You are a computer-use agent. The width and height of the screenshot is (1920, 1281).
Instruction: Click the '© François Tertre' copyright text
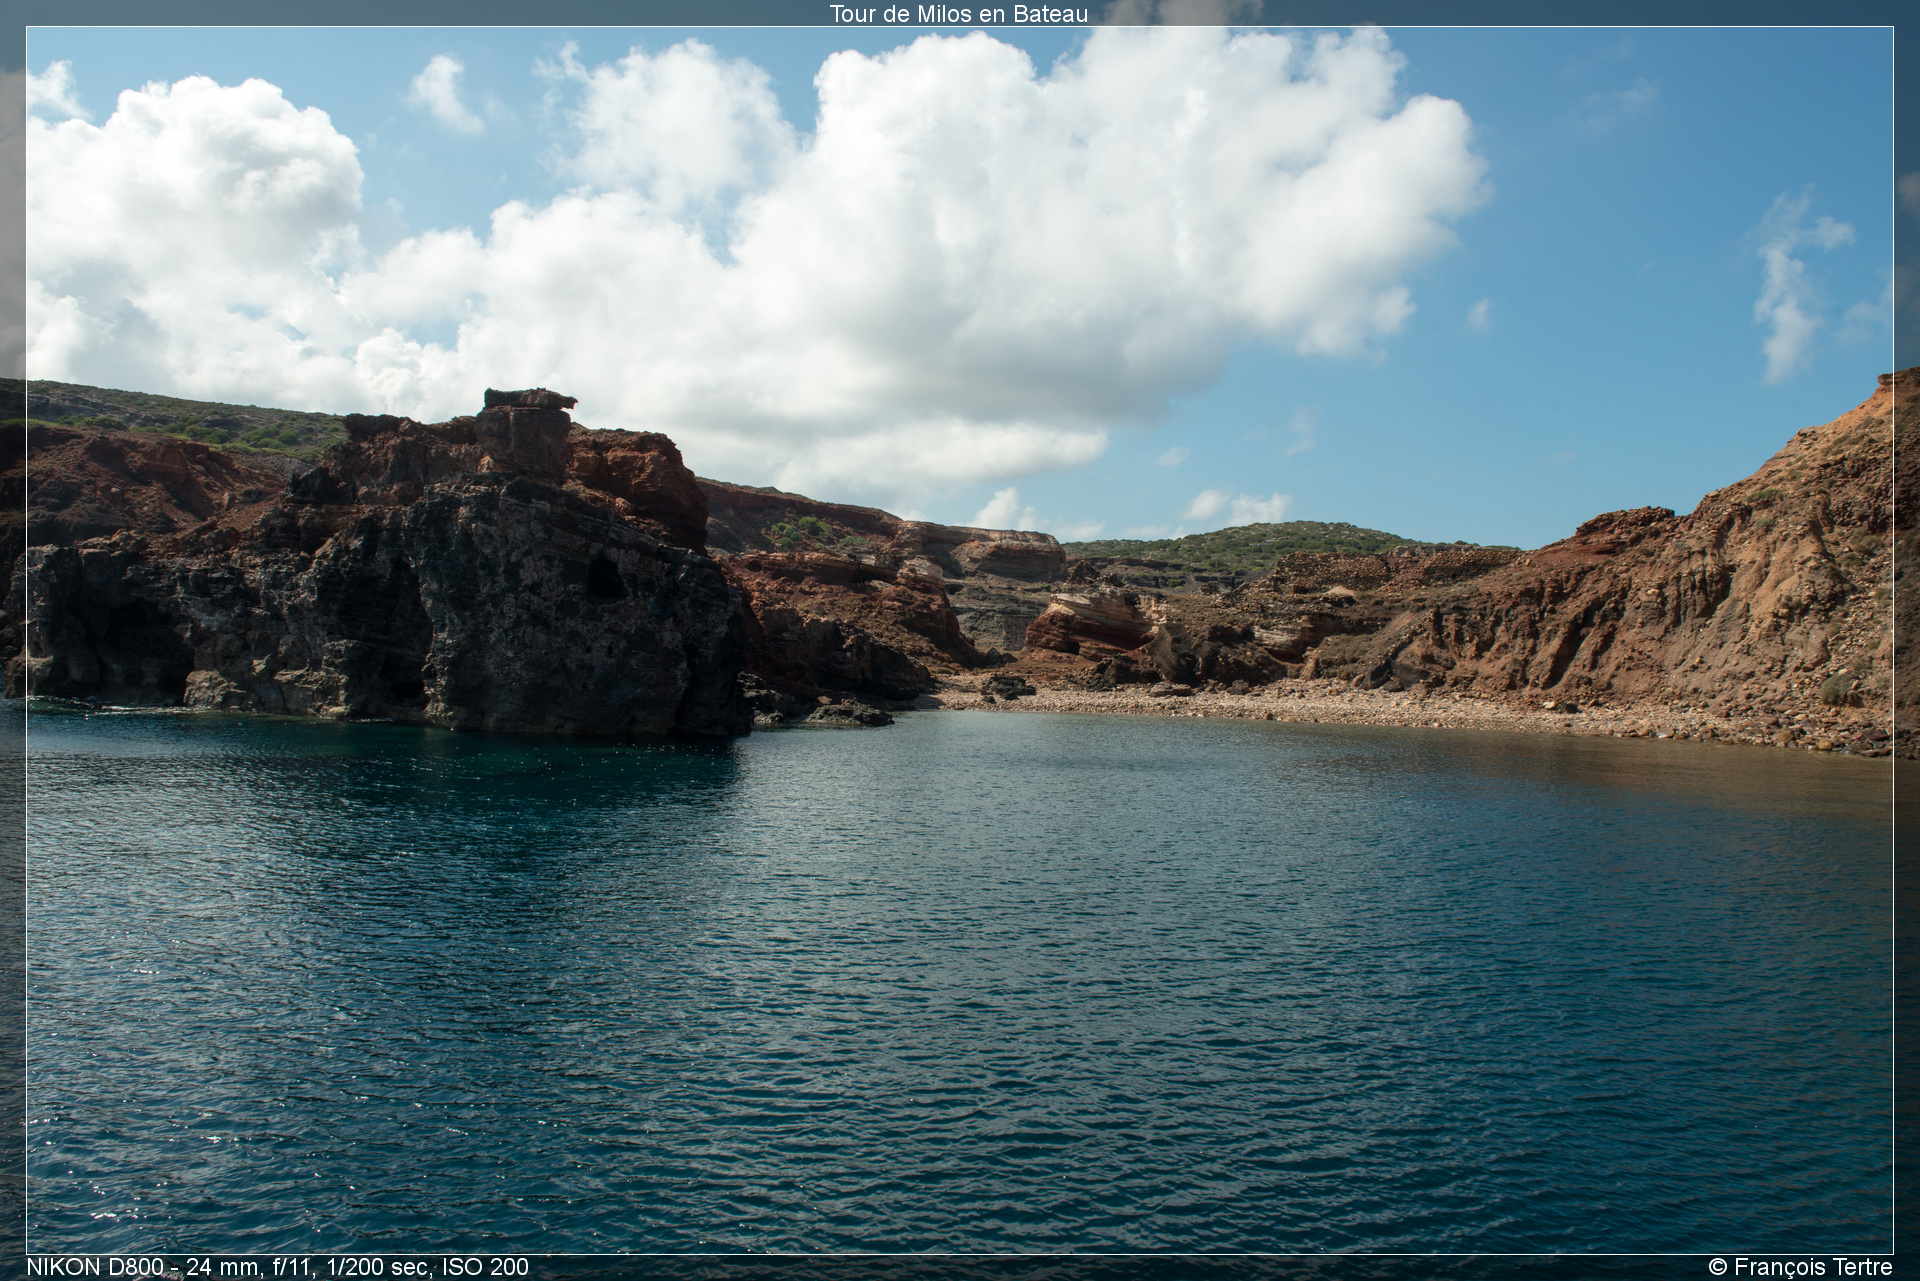1800,1267
